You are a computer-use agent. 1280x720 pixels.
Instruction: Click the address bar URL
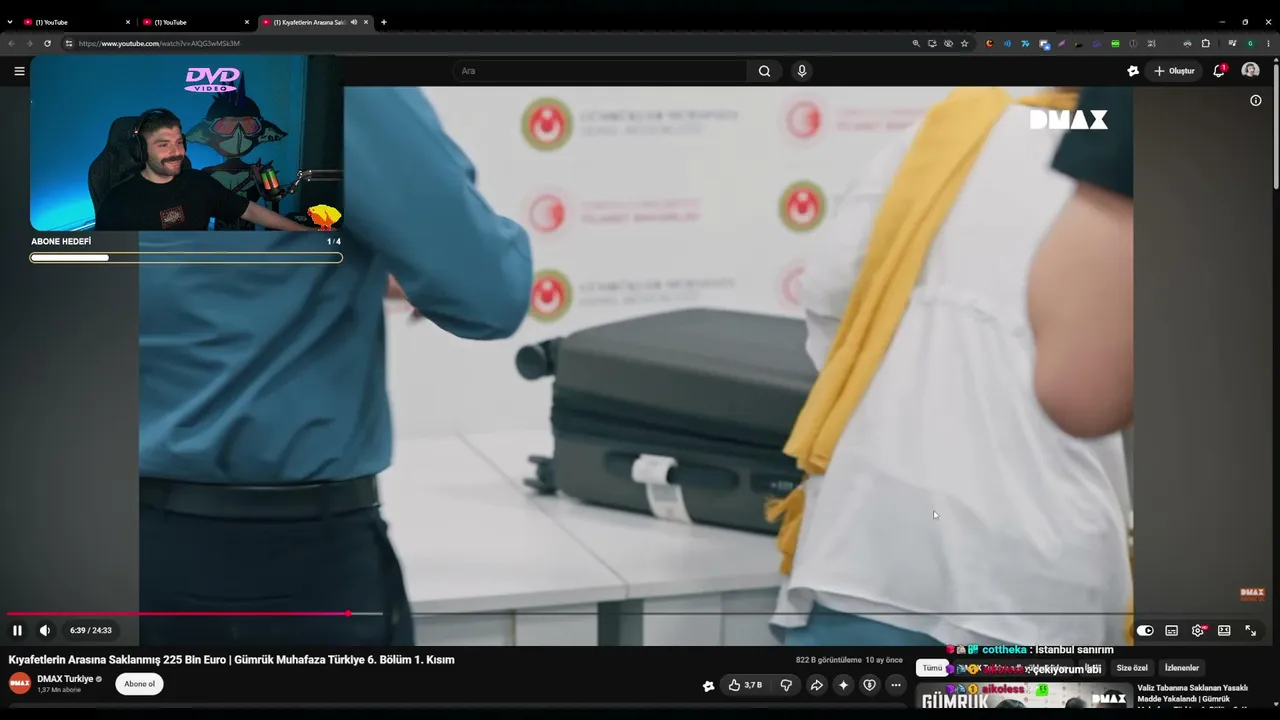(x=159, y=44)
